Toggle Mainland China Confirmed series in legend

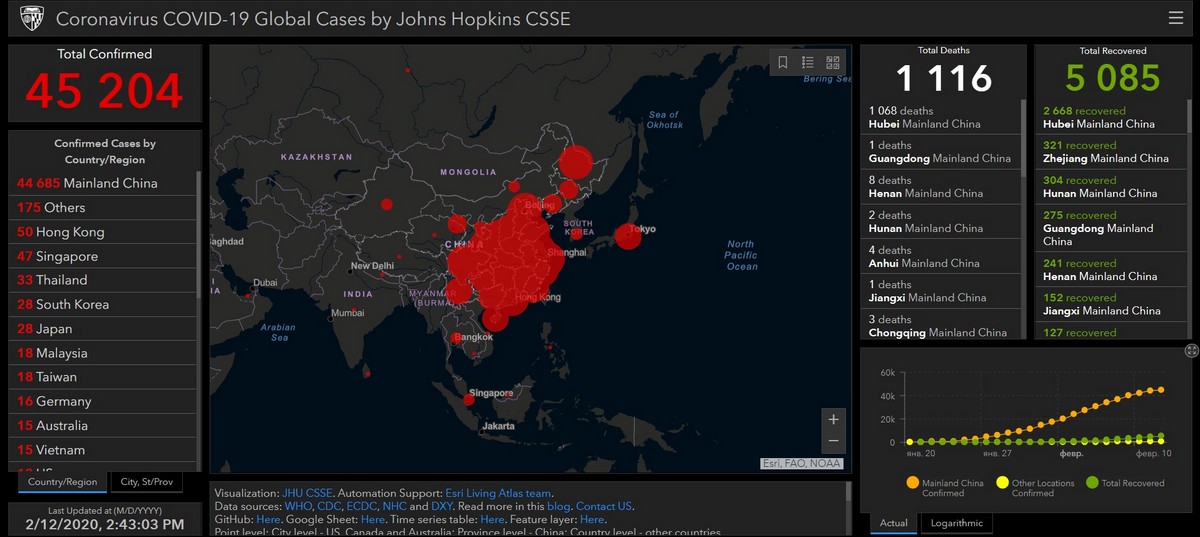(912, 483)
